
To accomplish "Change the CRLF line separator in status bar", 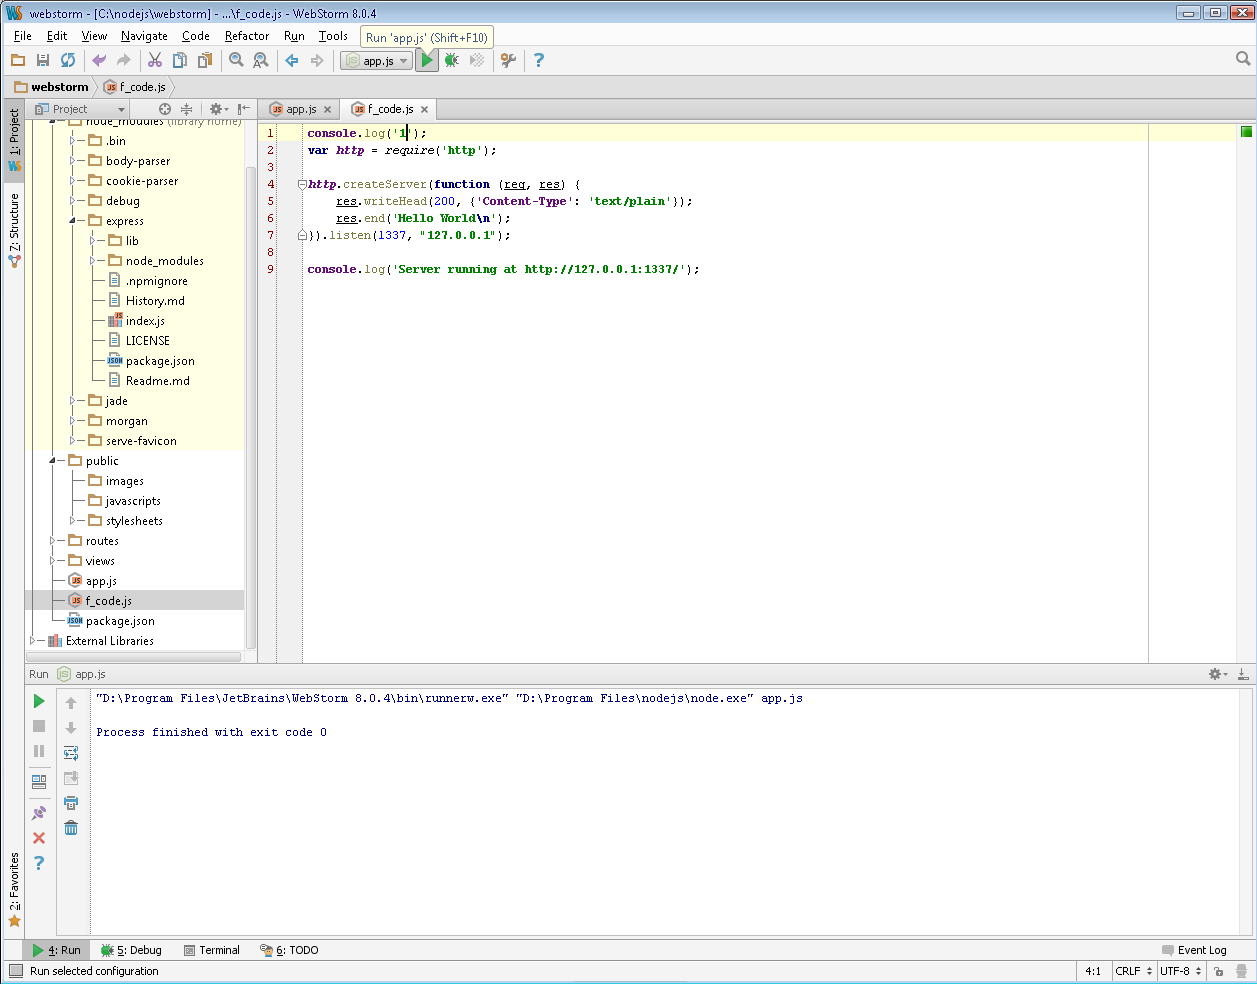I will pyautogui.click(x=1134, y=971).
